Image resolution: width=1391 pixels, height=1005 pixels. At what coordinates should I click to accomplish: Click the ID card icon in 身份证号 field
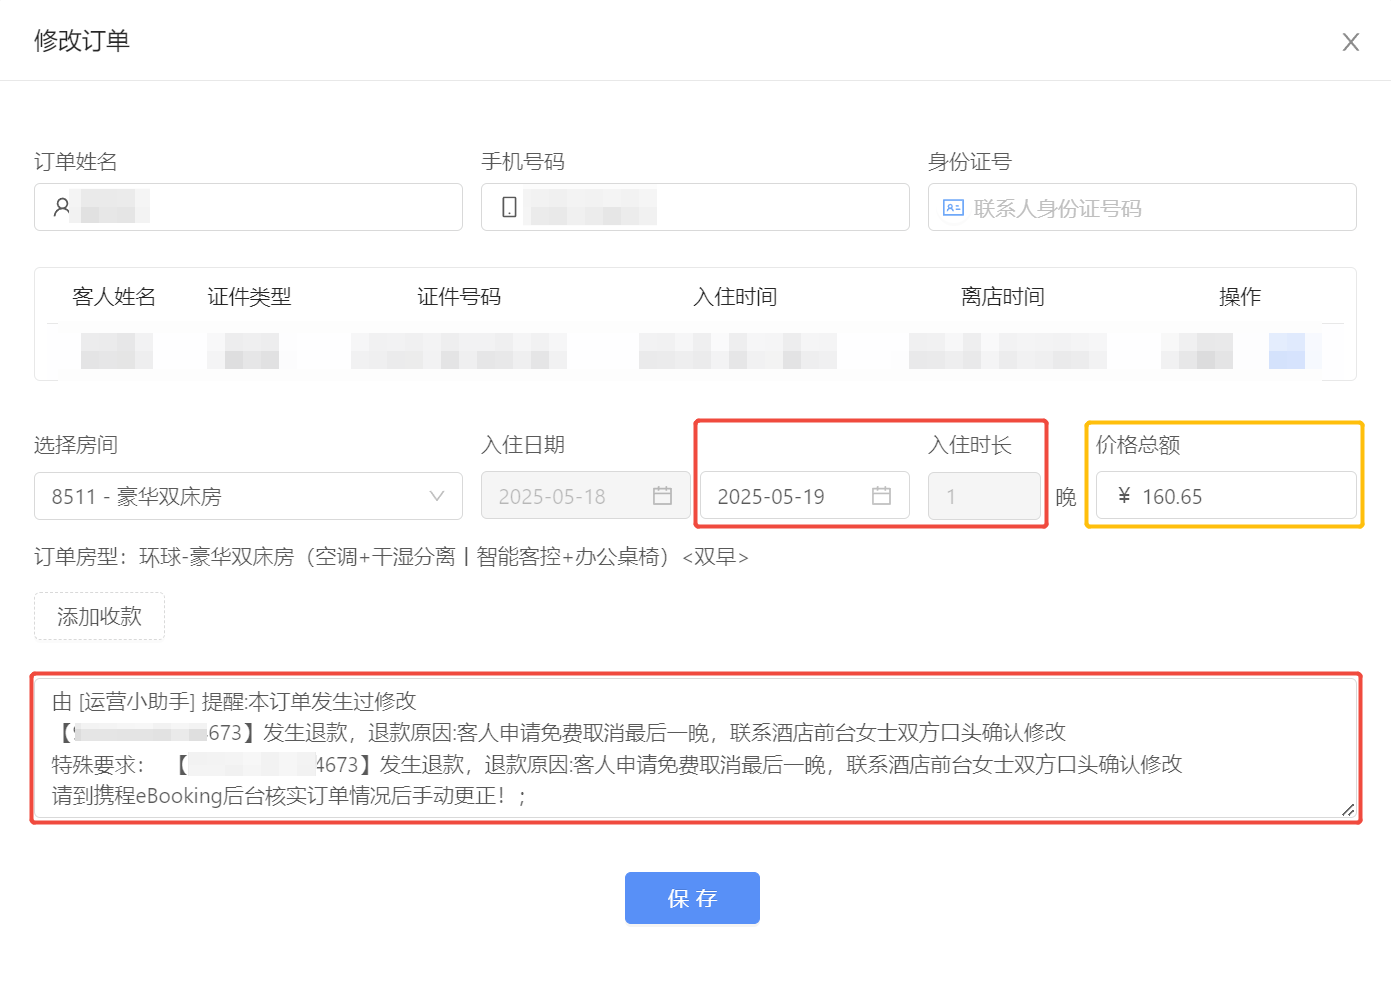pos(953,208)
